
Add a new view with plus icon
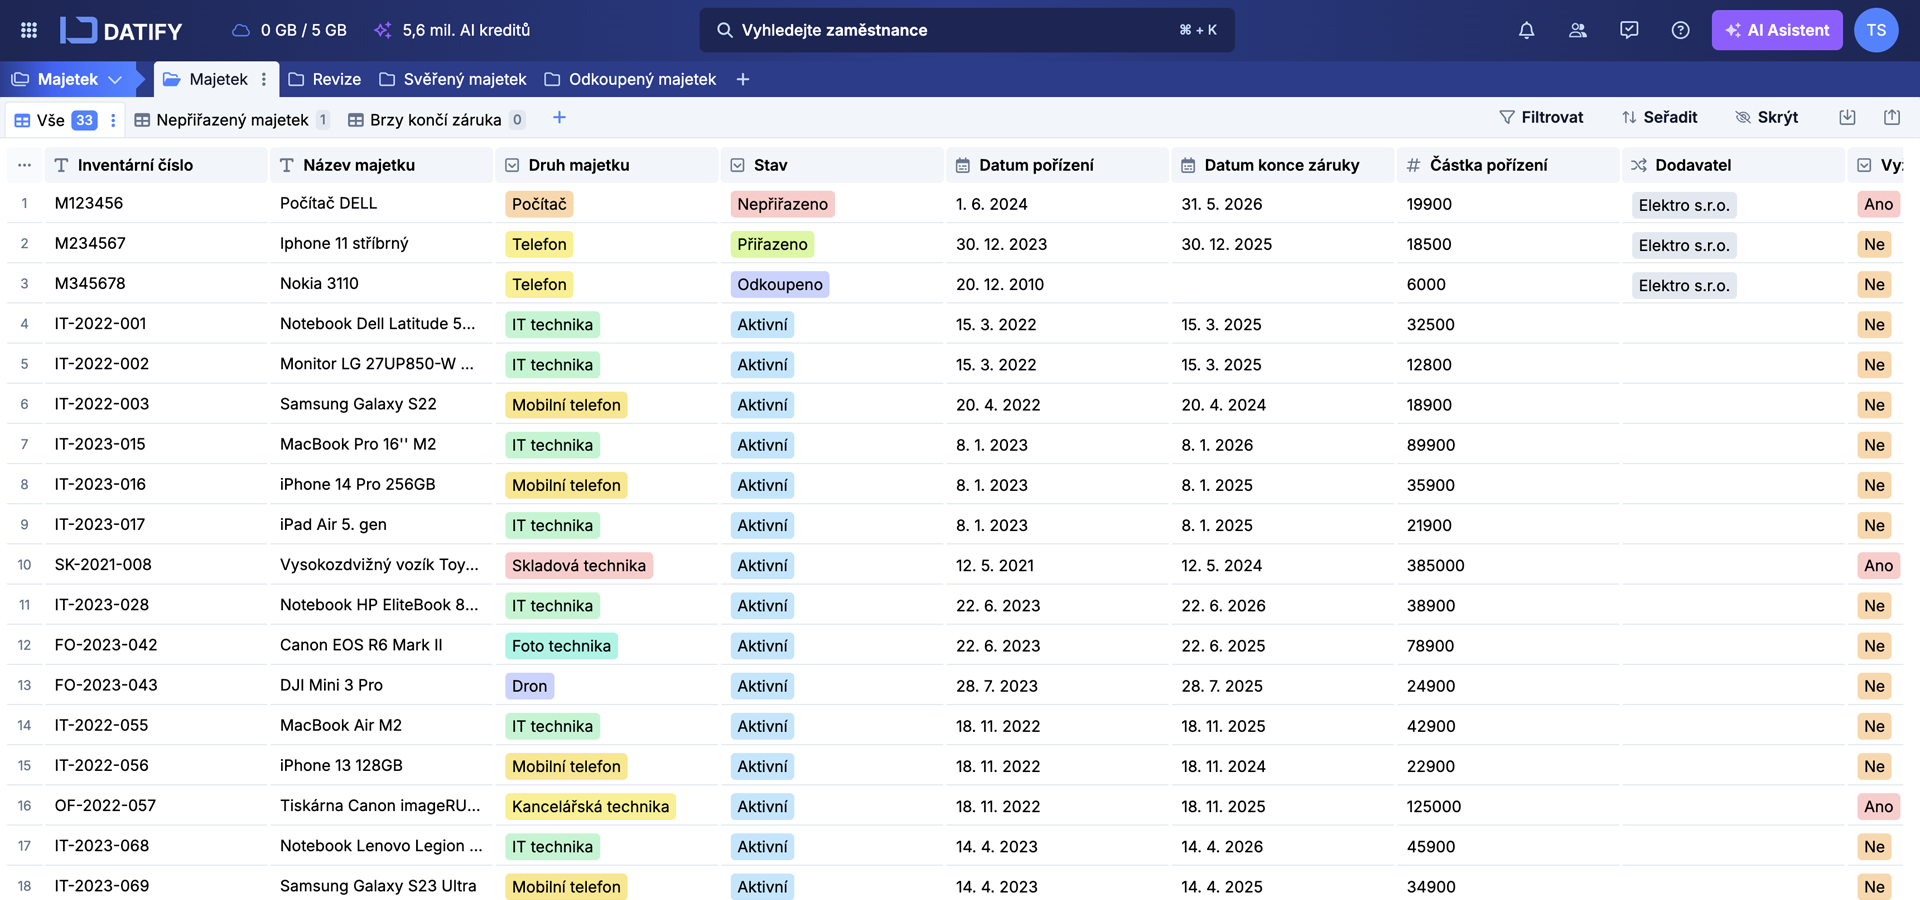(x=559, y=118)
